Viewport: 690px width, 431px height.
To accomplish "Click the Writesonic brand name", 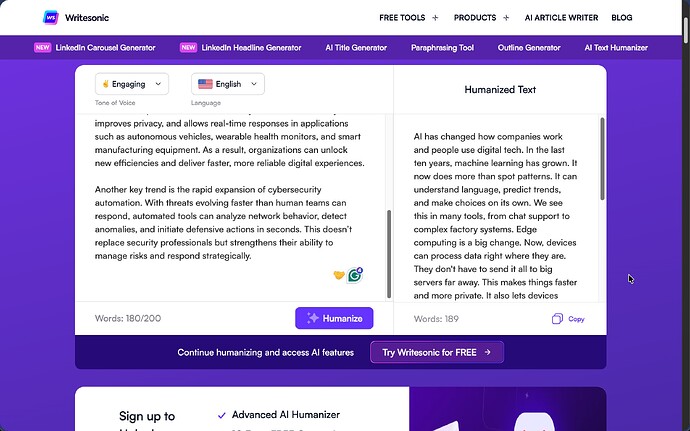I will coord(87,18).
